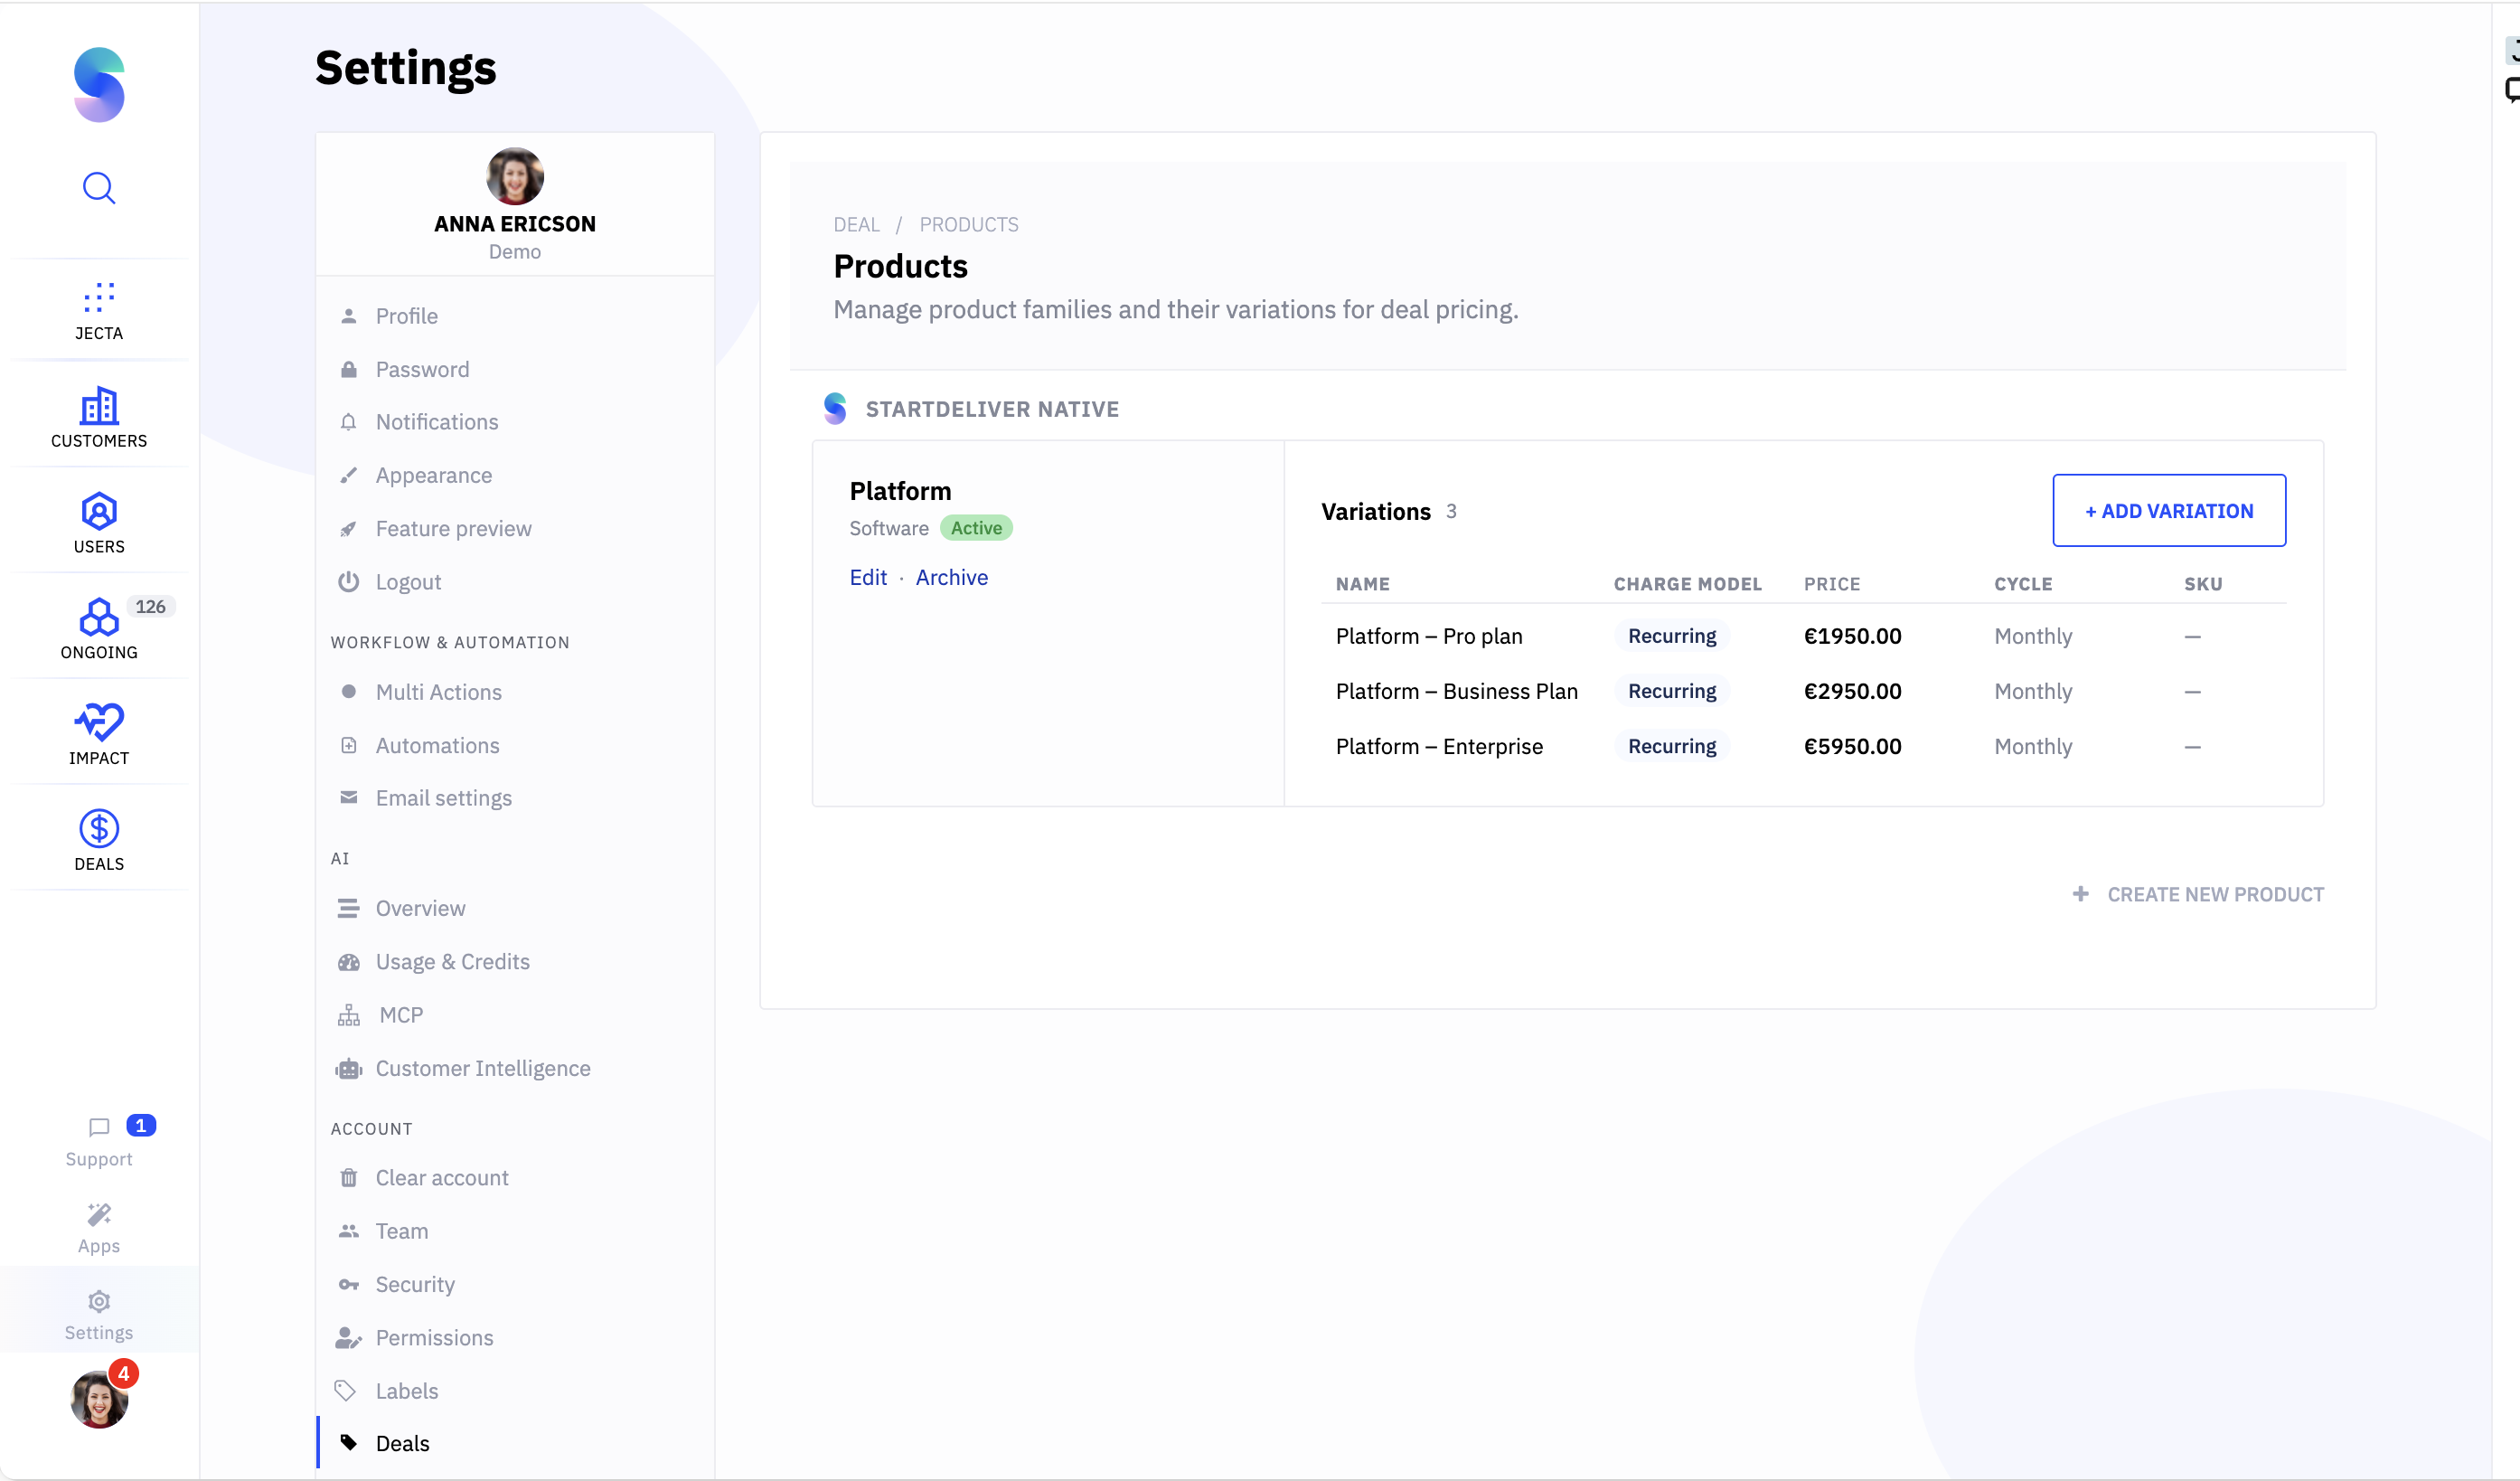Open Security settings
The image size is (2520, 1481).
point(414,1284)
